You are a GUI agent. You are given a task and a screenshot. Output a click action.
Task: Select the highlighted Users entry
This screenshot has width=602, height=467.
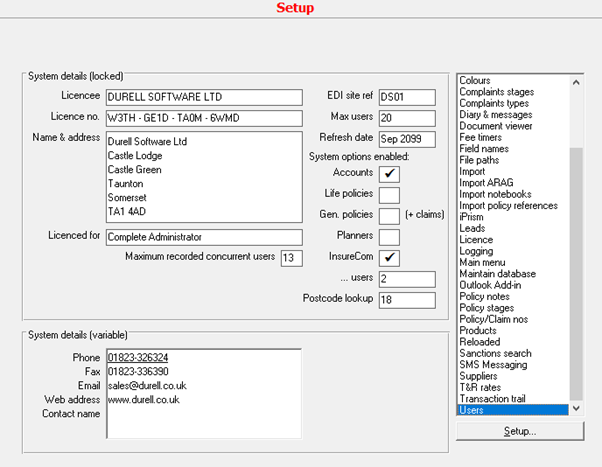(513, 410)
